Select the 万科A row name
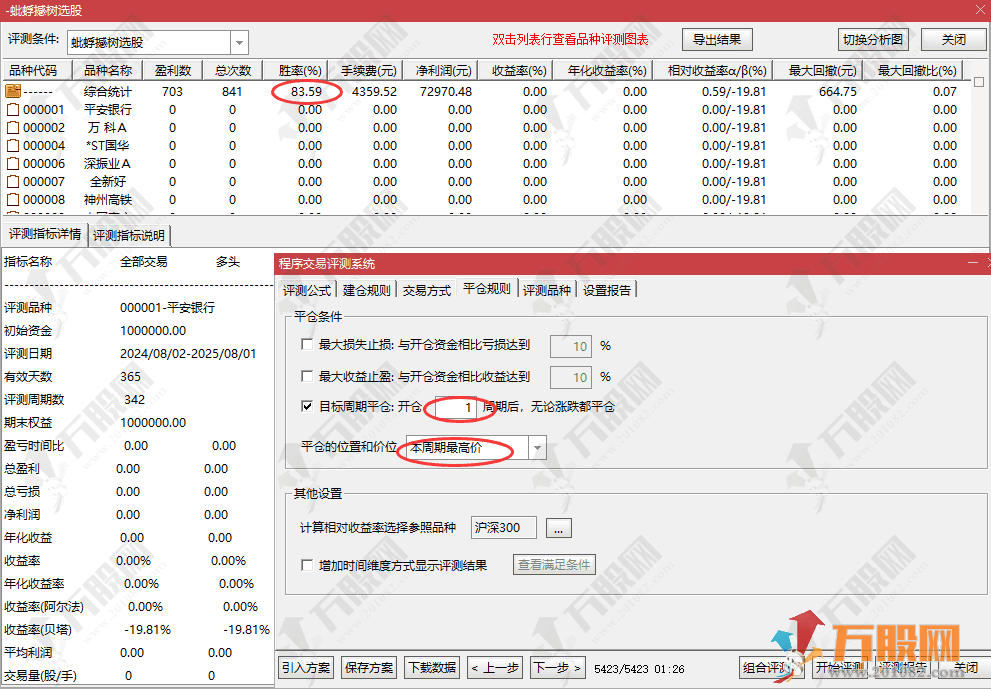991x689 pixels. click(x=108, y=128)
